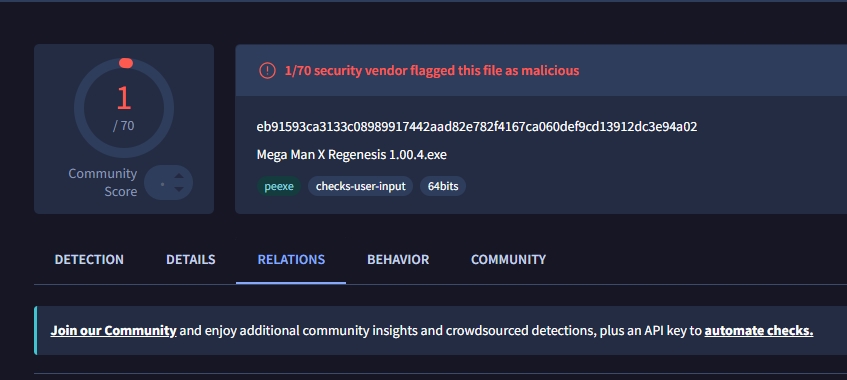Open the COMMUNITY tab
The image size is (847, 380).
(508, 259)
